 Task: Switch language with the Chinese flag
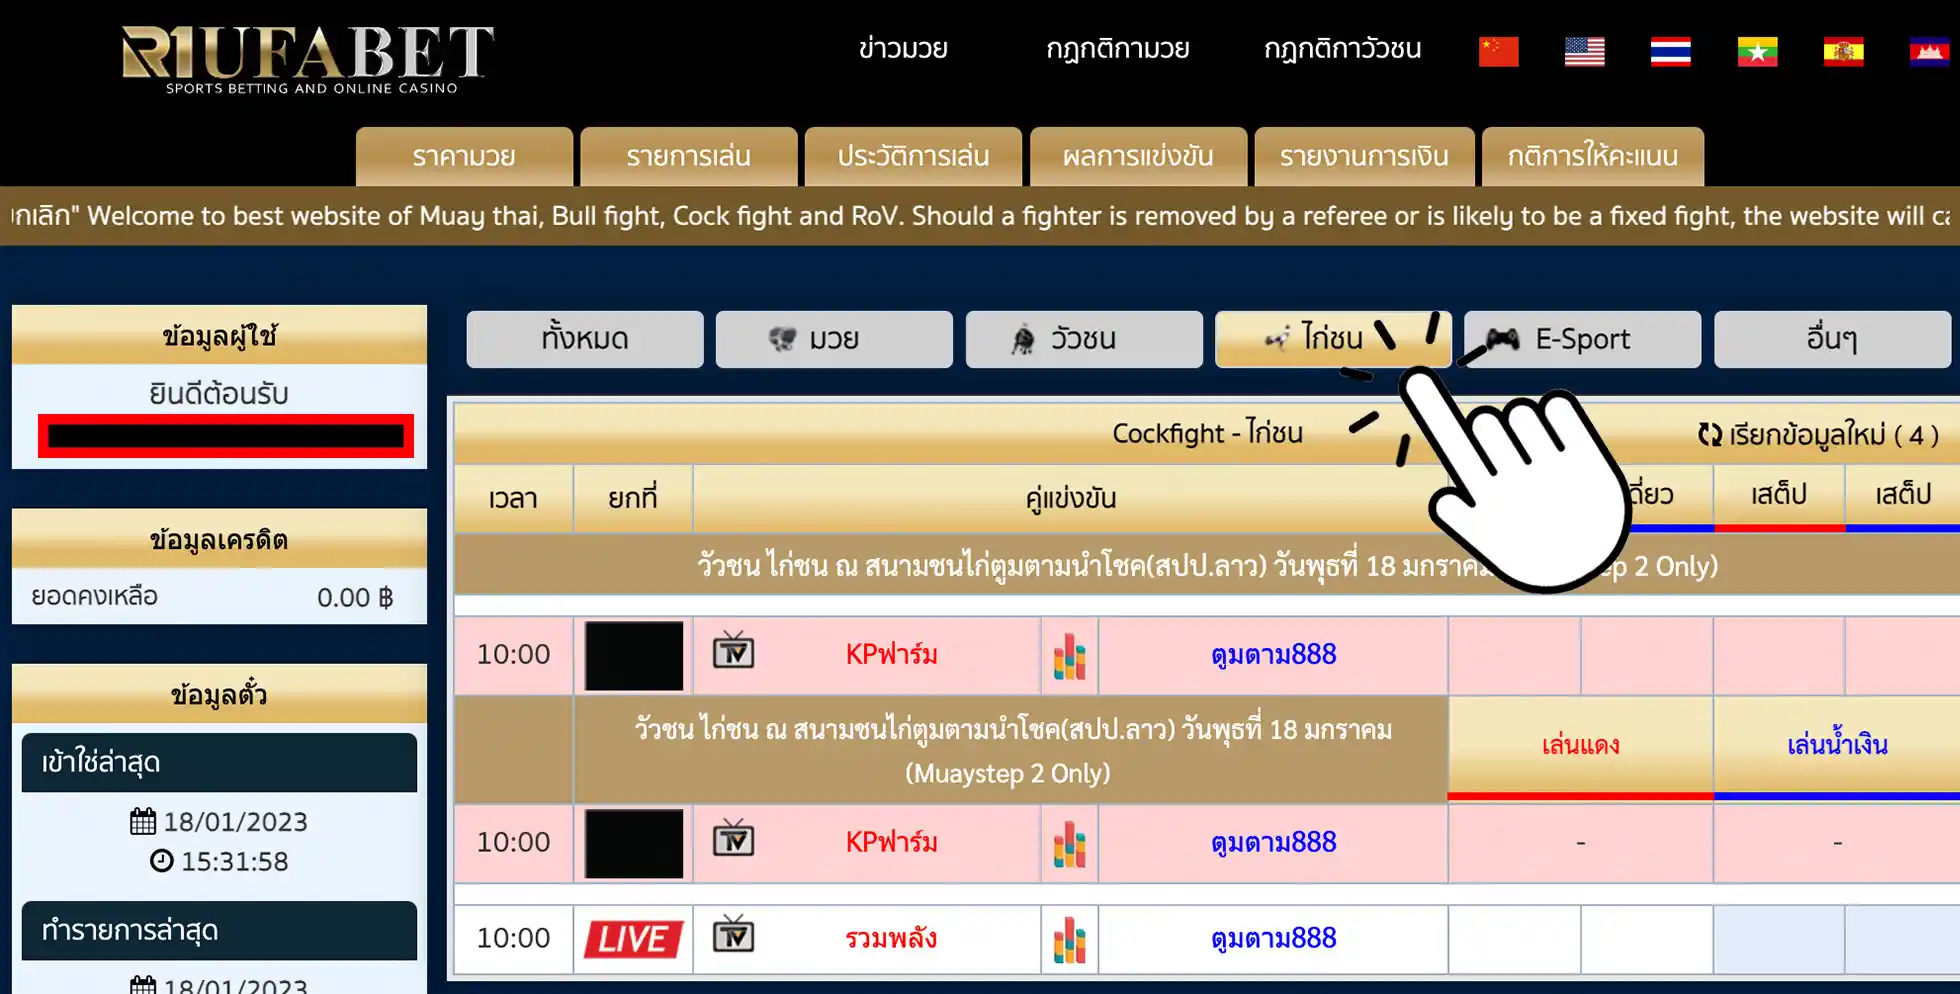click(1498, 51)
